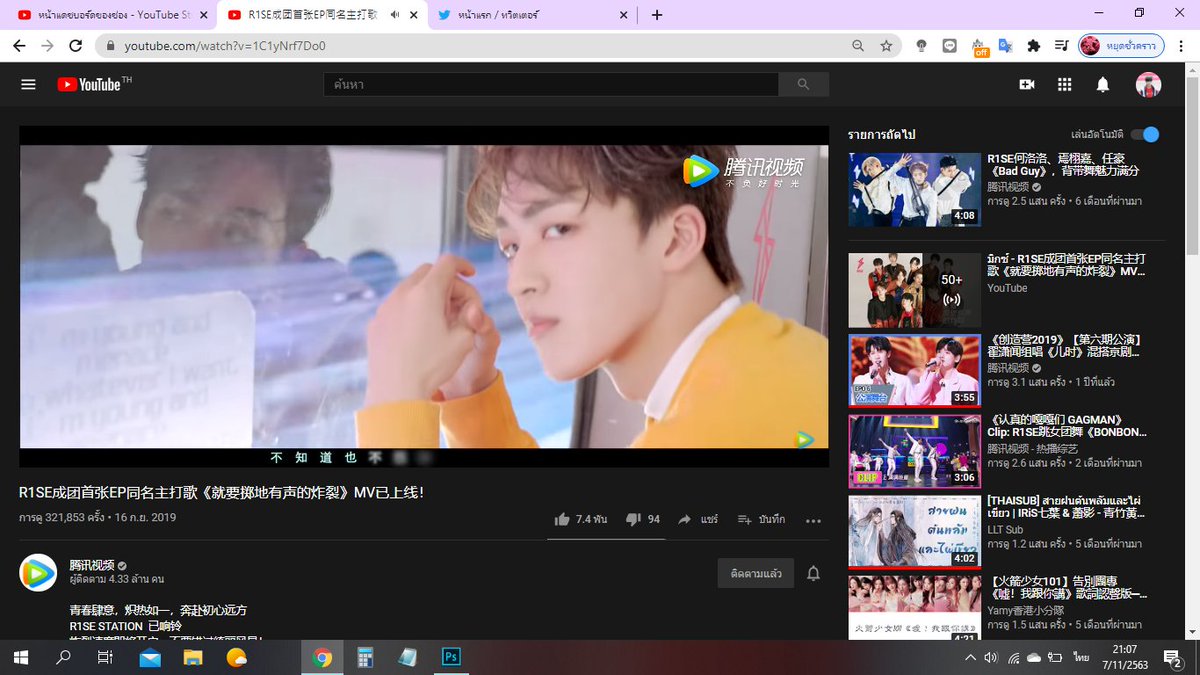Open a new browser tab
This screenshot has width=1200, height=675.
pyautogui.click(x=656, y=15)
